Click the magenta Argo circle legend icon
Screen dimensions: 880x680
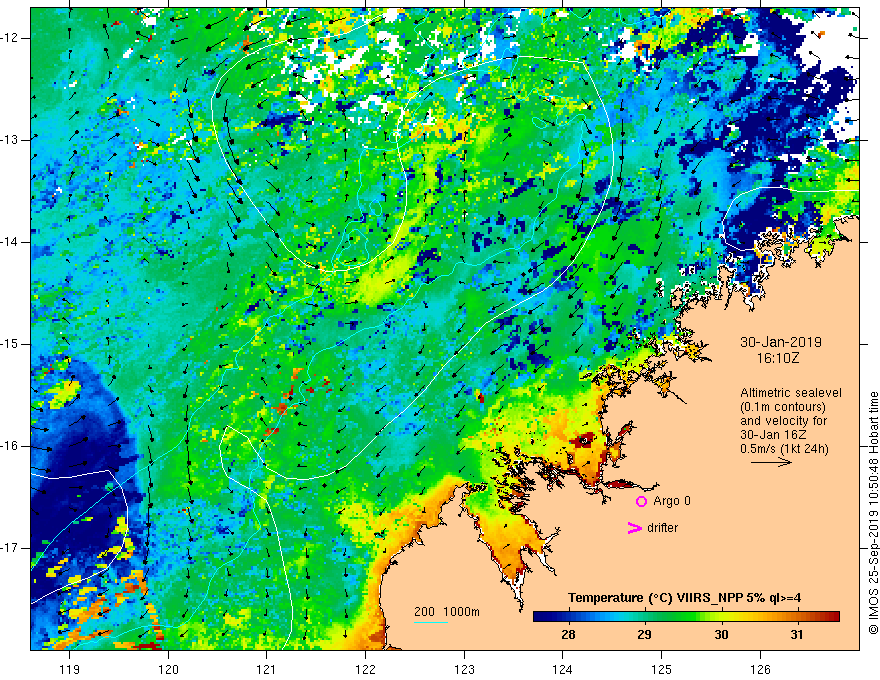point(641,502)
